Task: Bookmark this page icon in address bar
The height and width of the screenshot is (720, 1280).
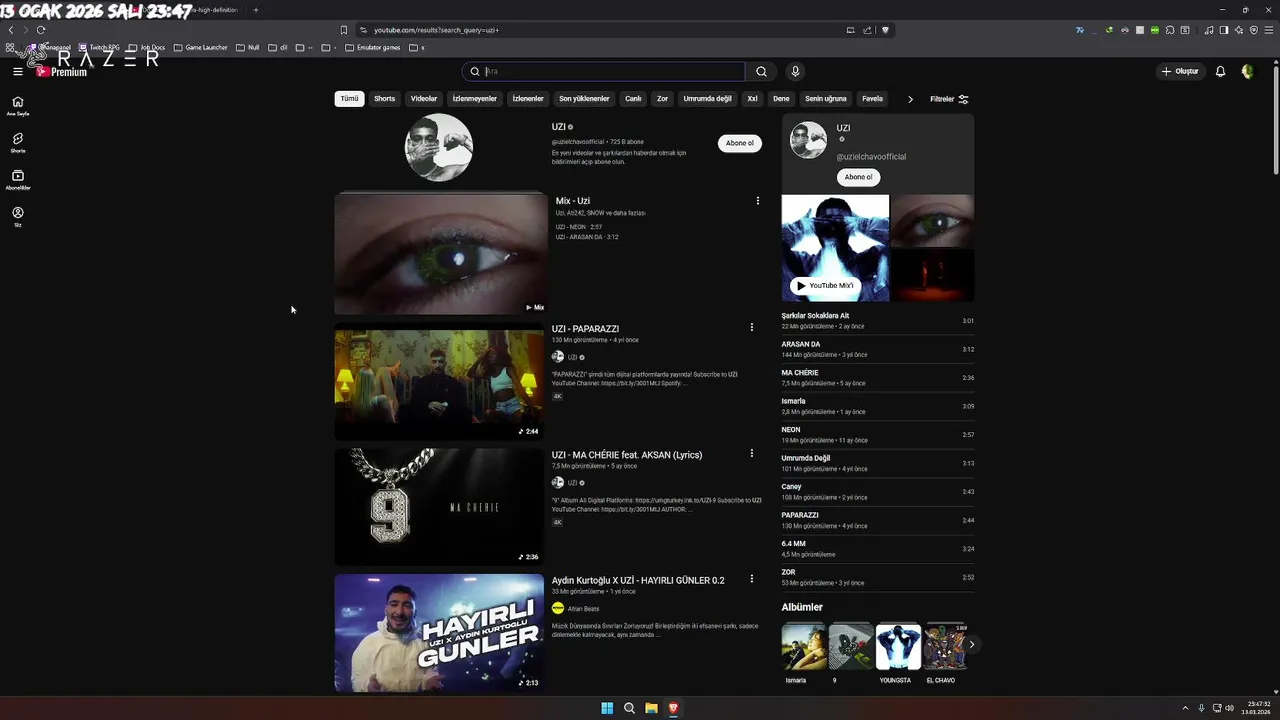Action: tap(344, 30)
